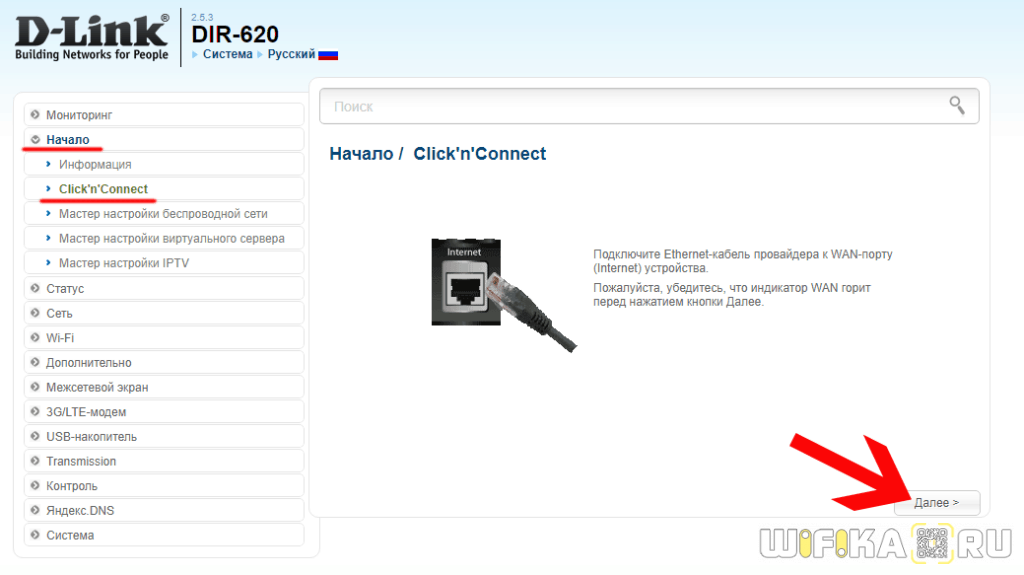Expand the Wi-Fi menu section

tap(164, 338)
